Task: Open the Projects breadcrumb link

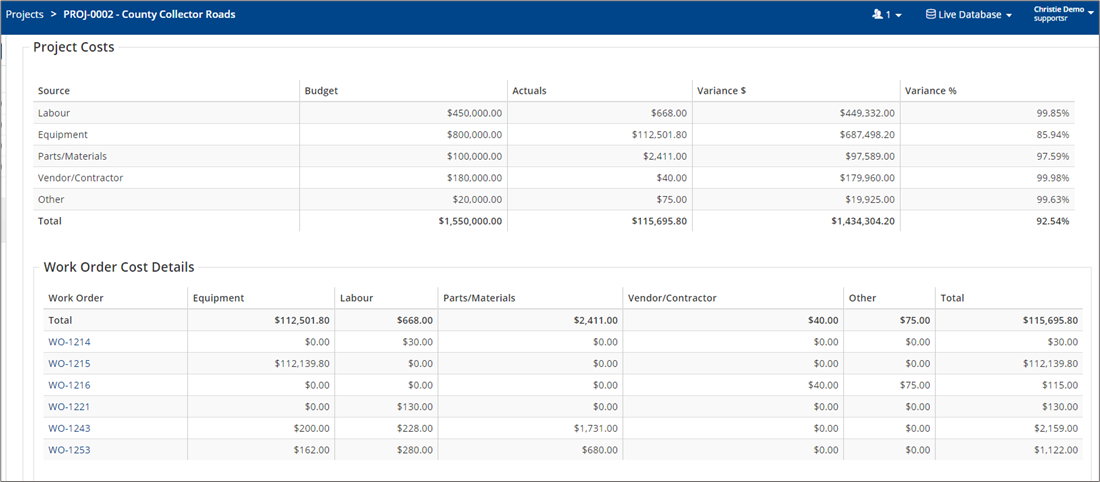Action: (25, 14)
